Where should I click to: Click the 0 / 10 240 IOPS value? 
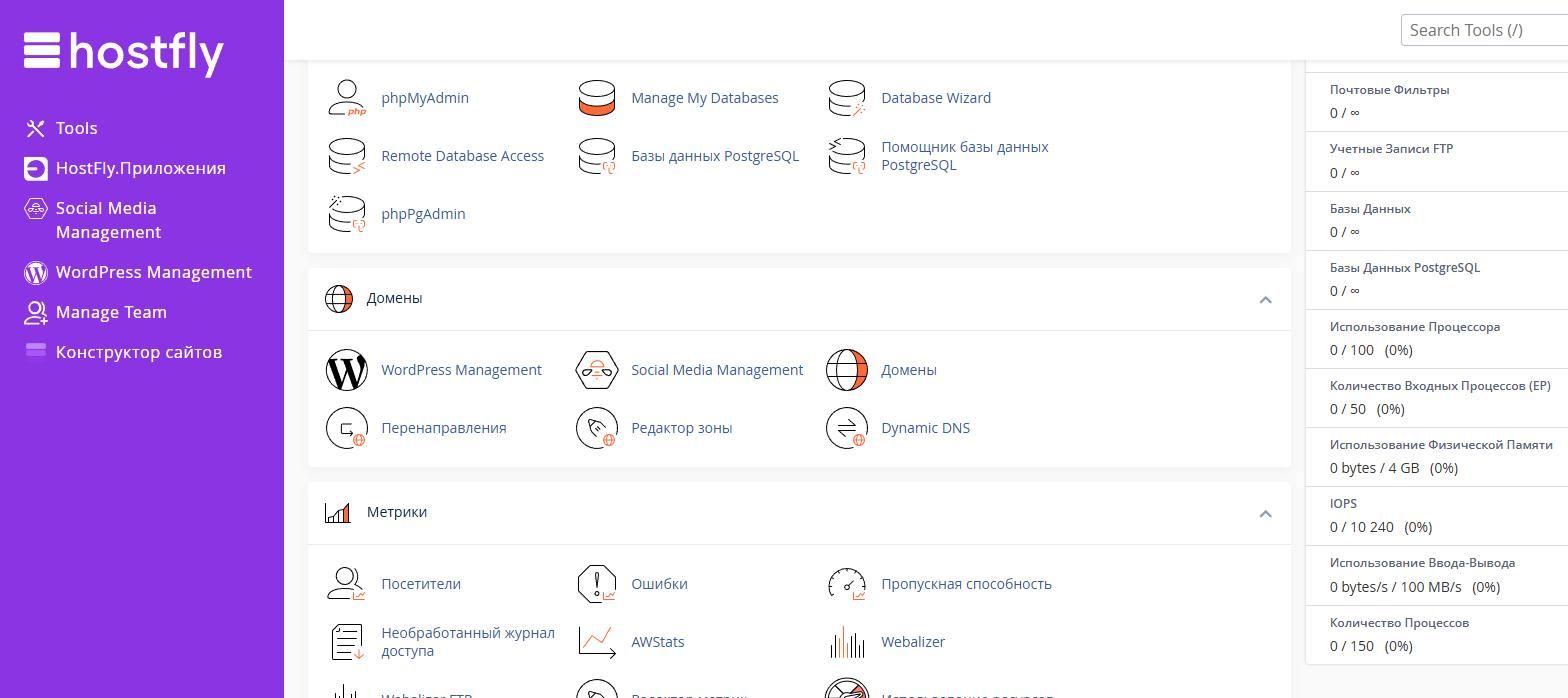(x=1361, y=527)
